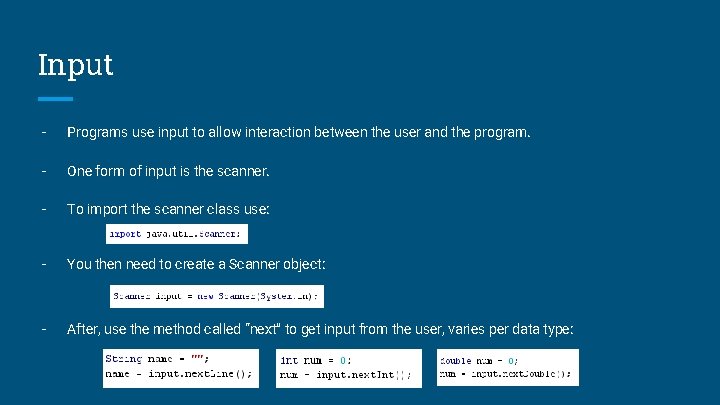Screen dimensions: 720x405
Task: Click the dash before 'One form of input'
Action: point(44,171)
